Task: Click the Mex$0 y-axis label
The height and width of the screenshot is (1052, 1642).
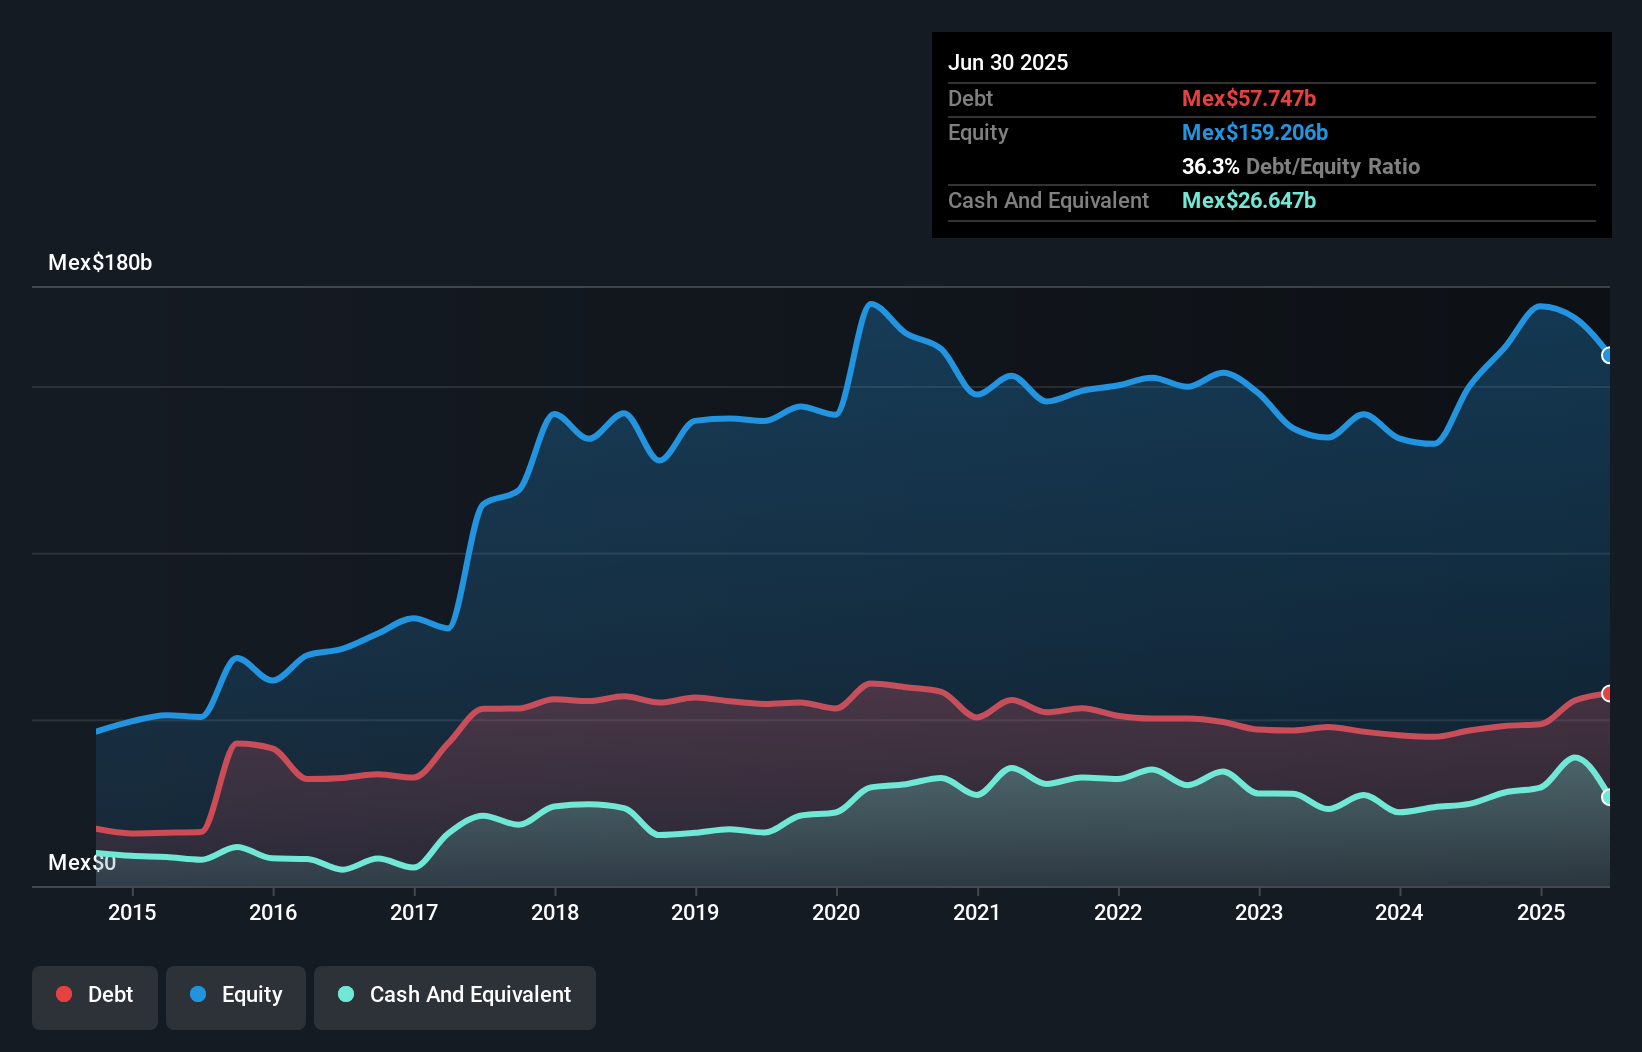Action: click(x=82, y=862)
